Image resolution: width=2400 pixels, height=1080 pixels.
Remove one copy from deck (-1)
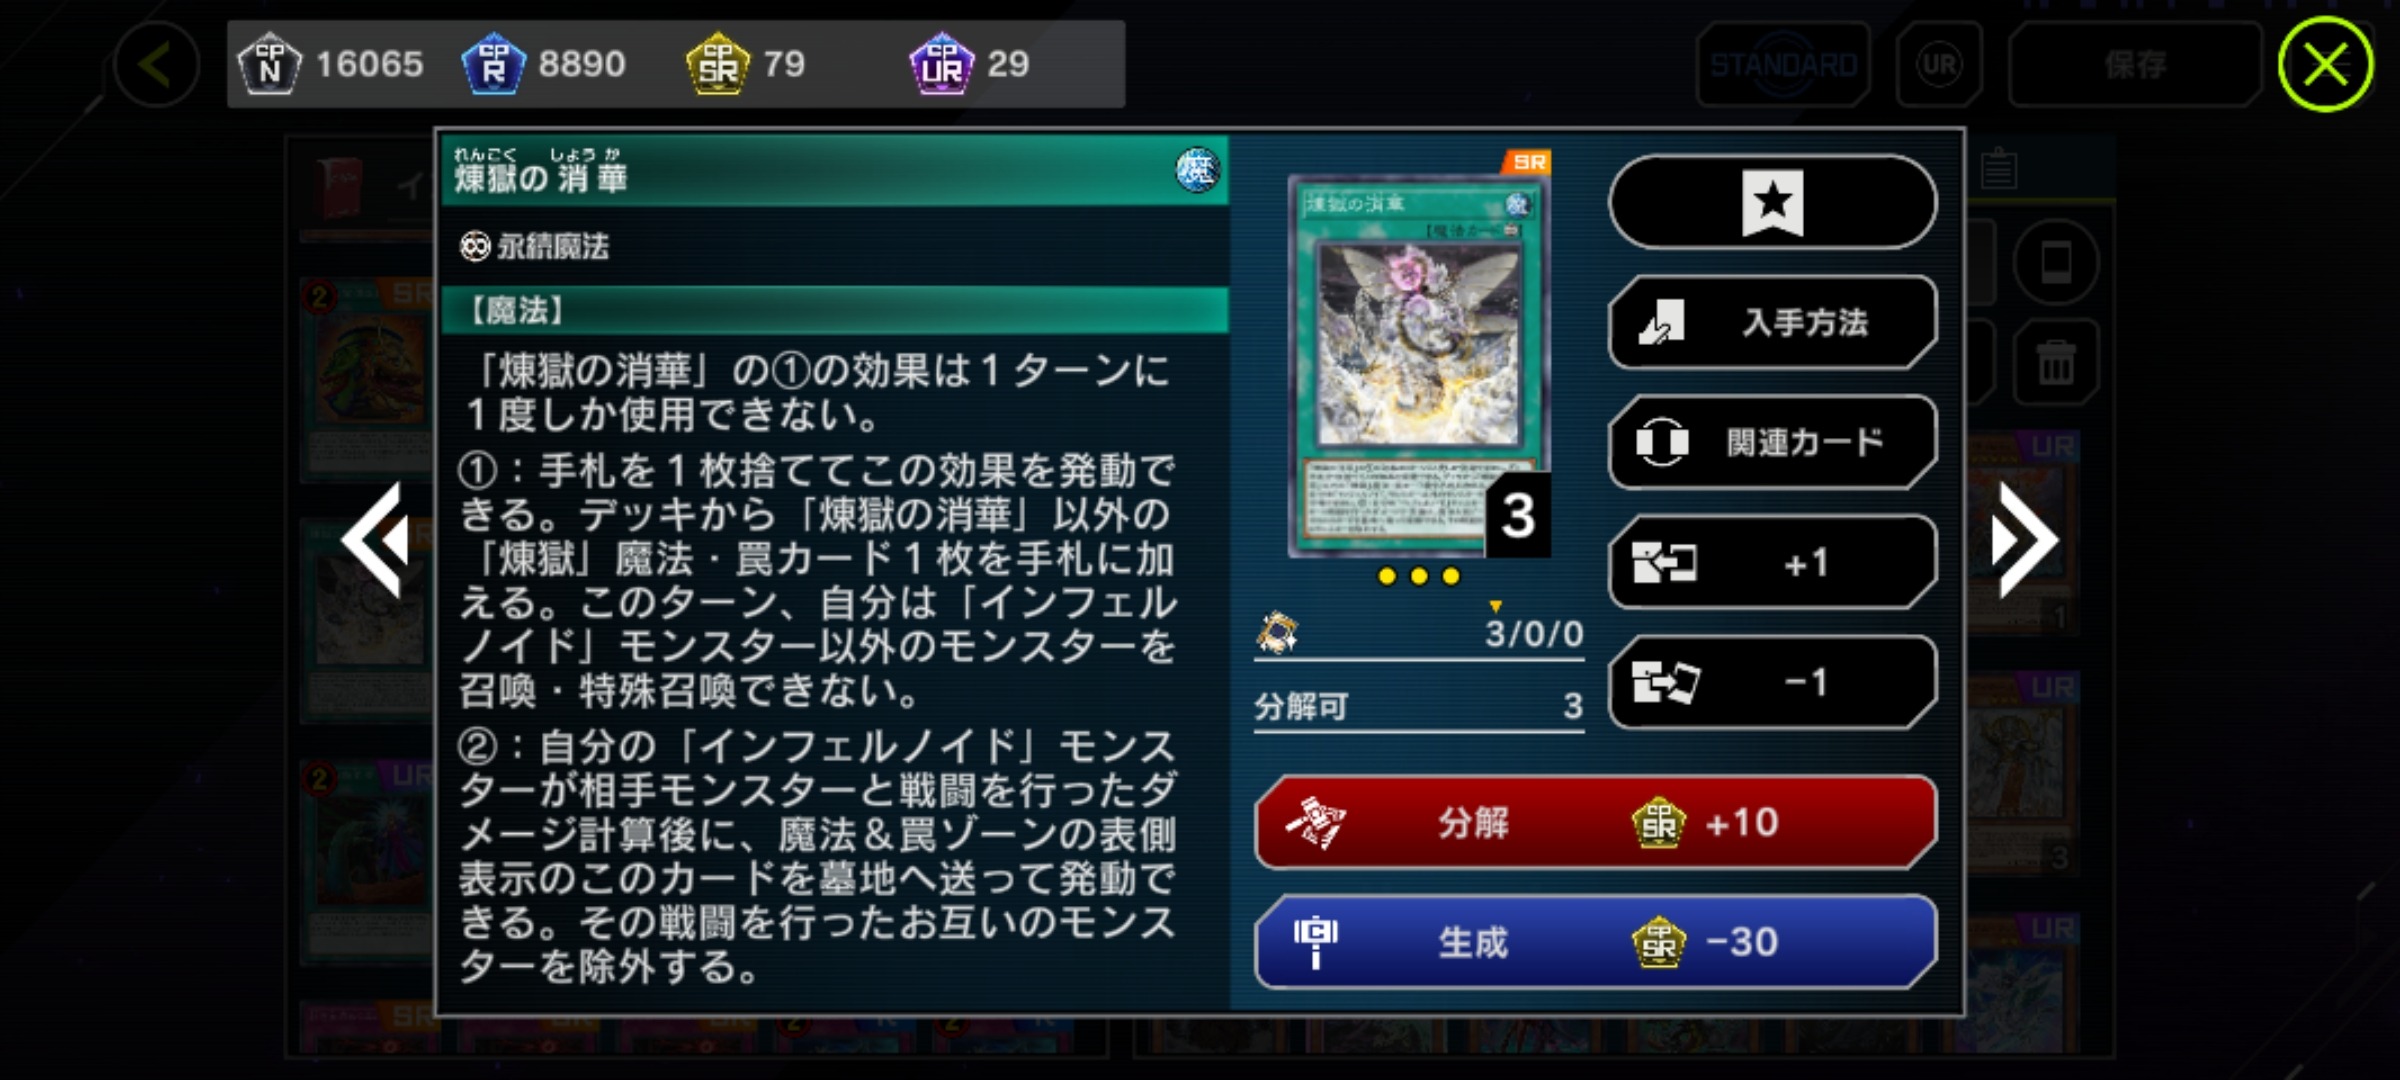pos(1773,682)
